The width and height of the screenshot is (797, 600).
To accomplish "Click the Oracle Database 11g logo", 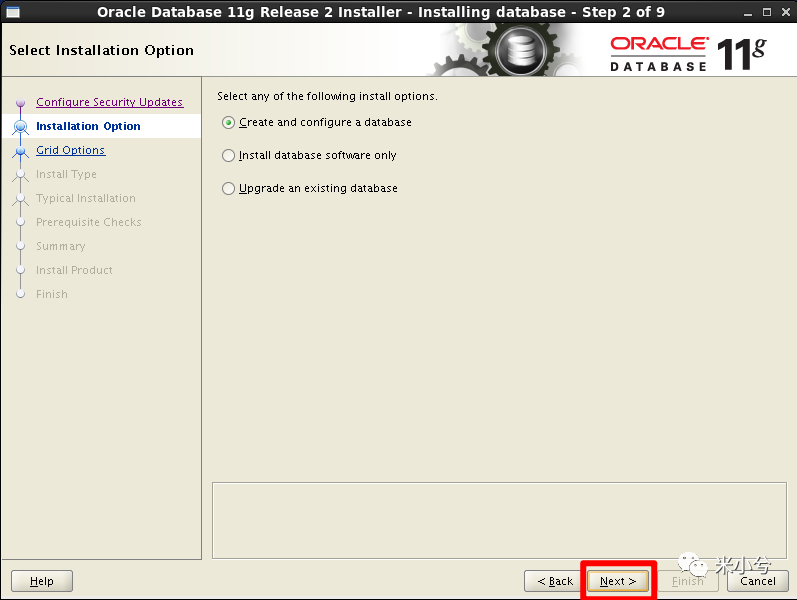I will point(688,53).
